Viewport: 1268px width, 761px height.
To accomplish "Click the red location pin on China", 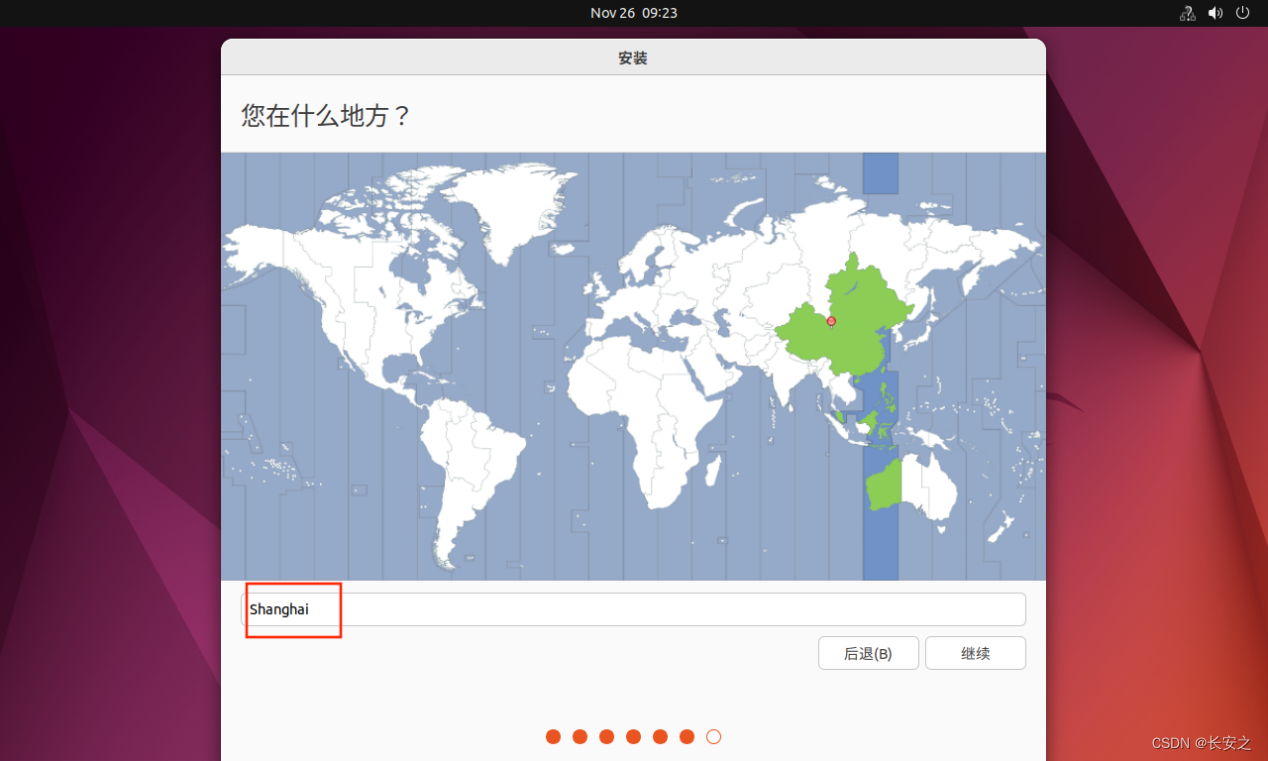I will click(x=831, y=321).
